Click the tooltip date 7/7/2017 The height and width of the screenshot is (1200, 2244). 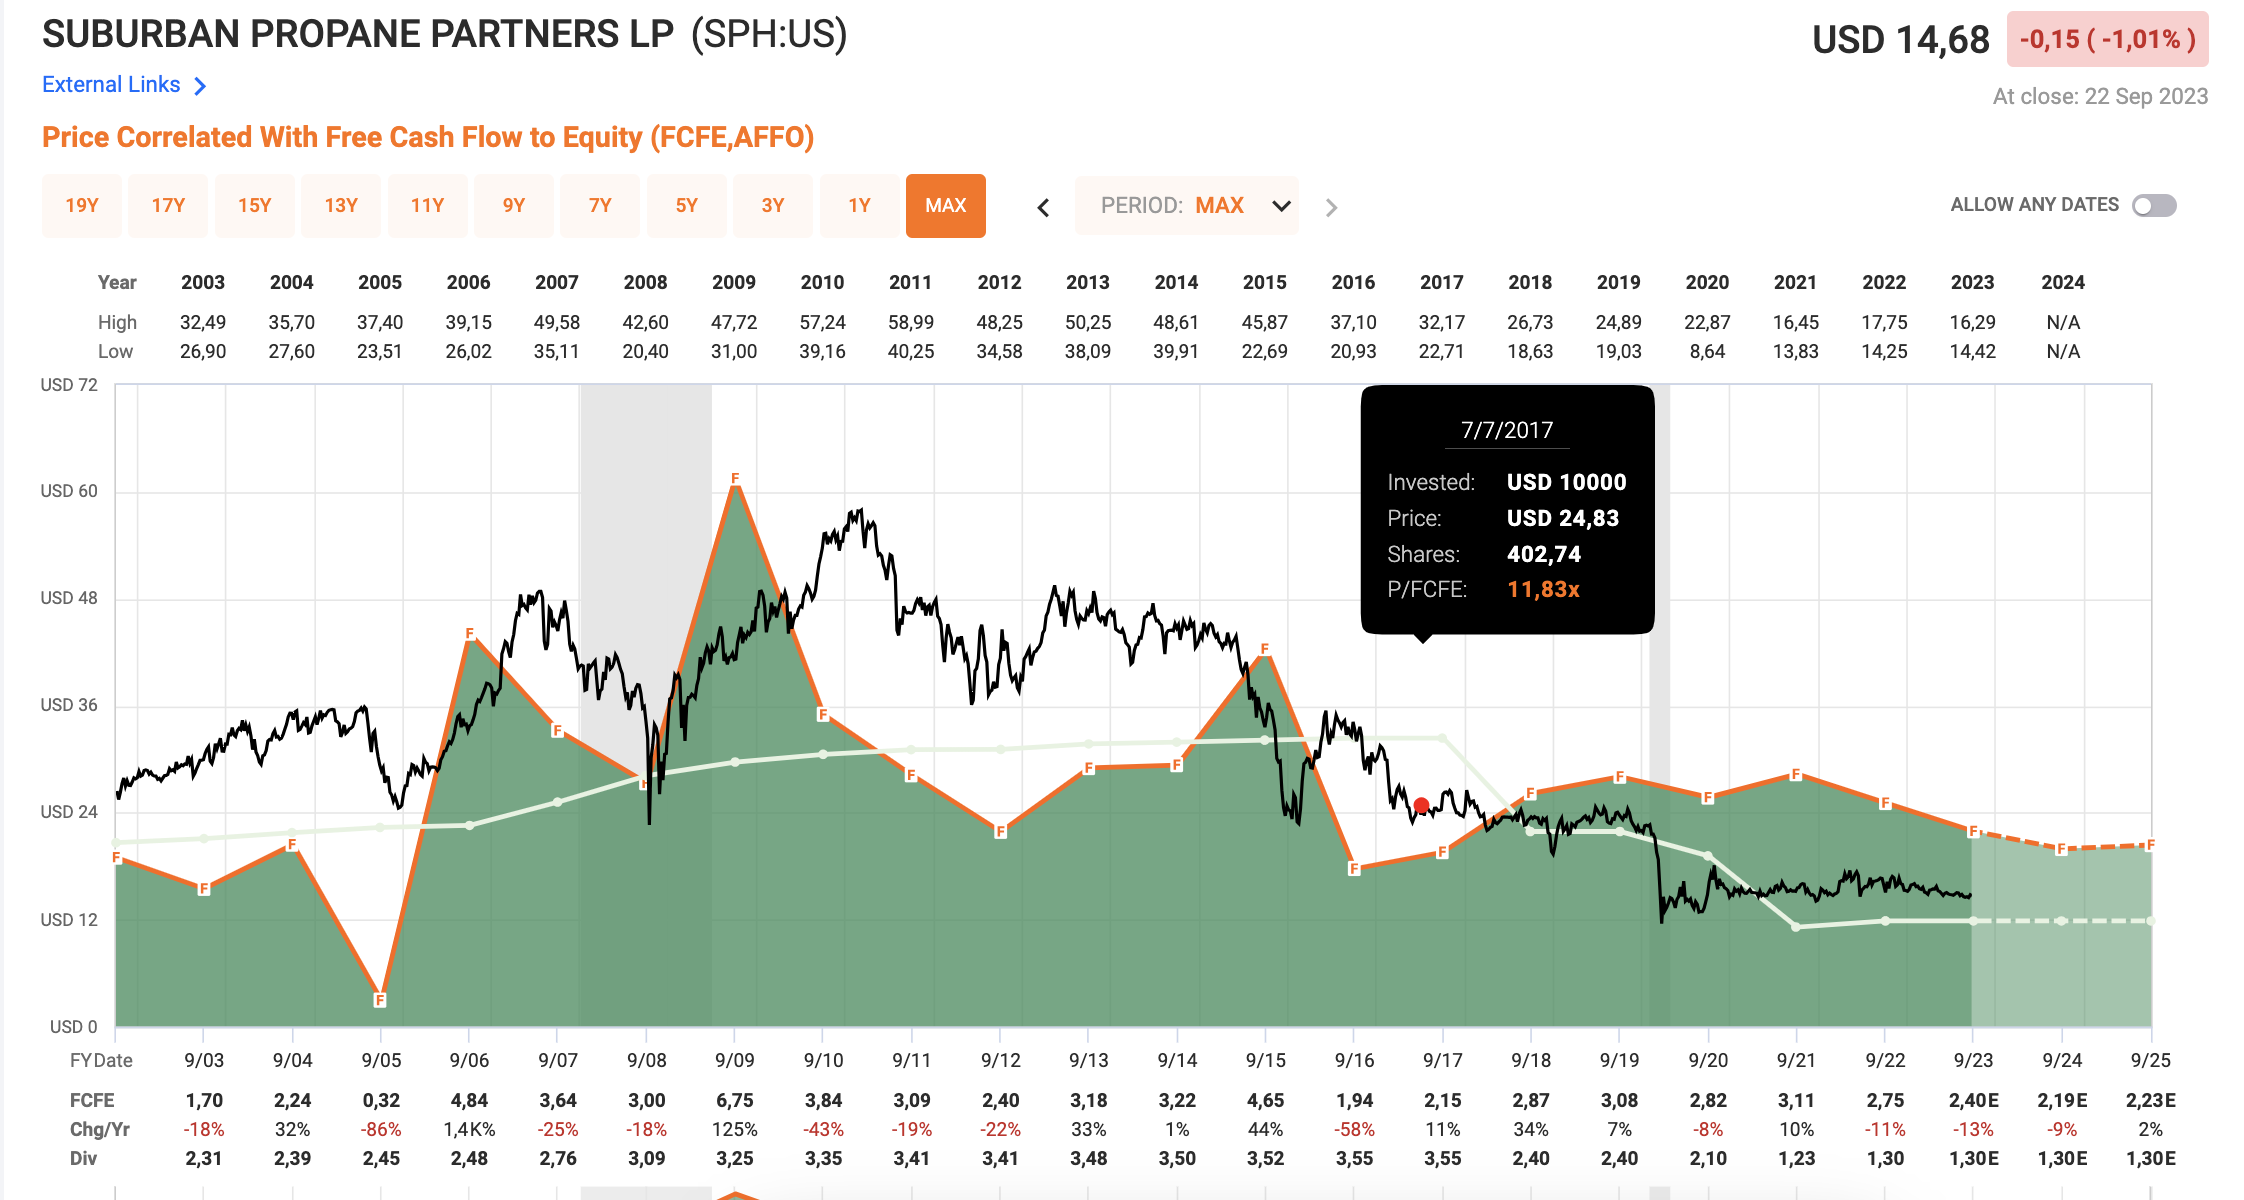tap(1507, 431)
